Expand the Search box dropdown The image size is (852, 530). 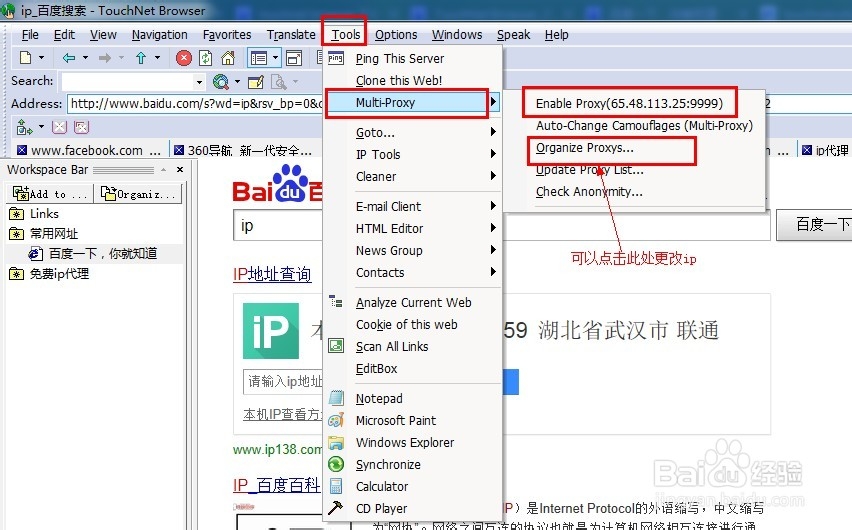coord(199,82)
